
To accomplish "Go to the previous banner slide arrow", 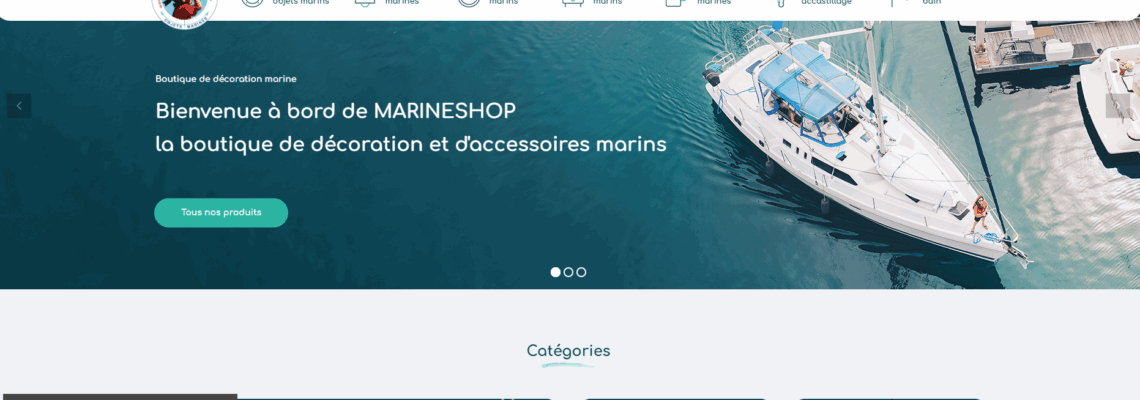I will coord(19,105).
